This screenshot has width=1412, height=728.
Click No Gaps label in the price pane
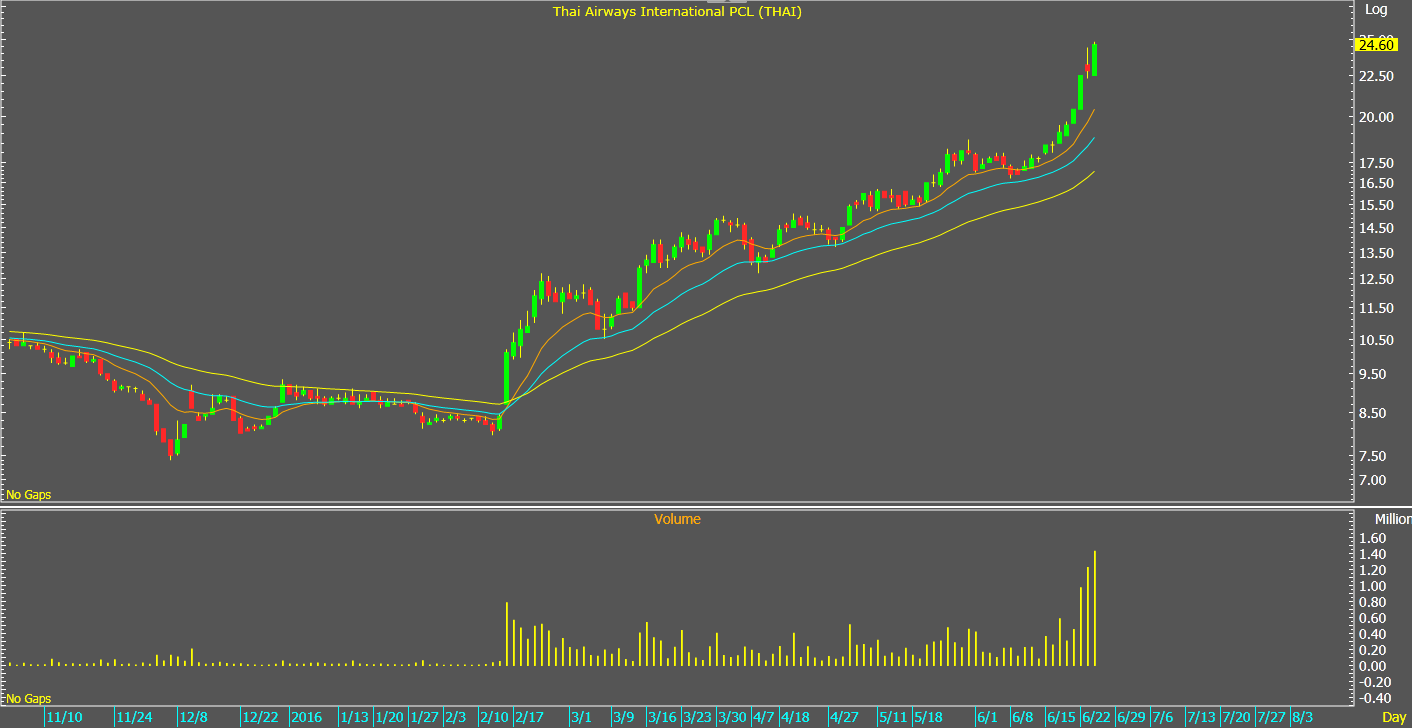(x=28, y=495)
